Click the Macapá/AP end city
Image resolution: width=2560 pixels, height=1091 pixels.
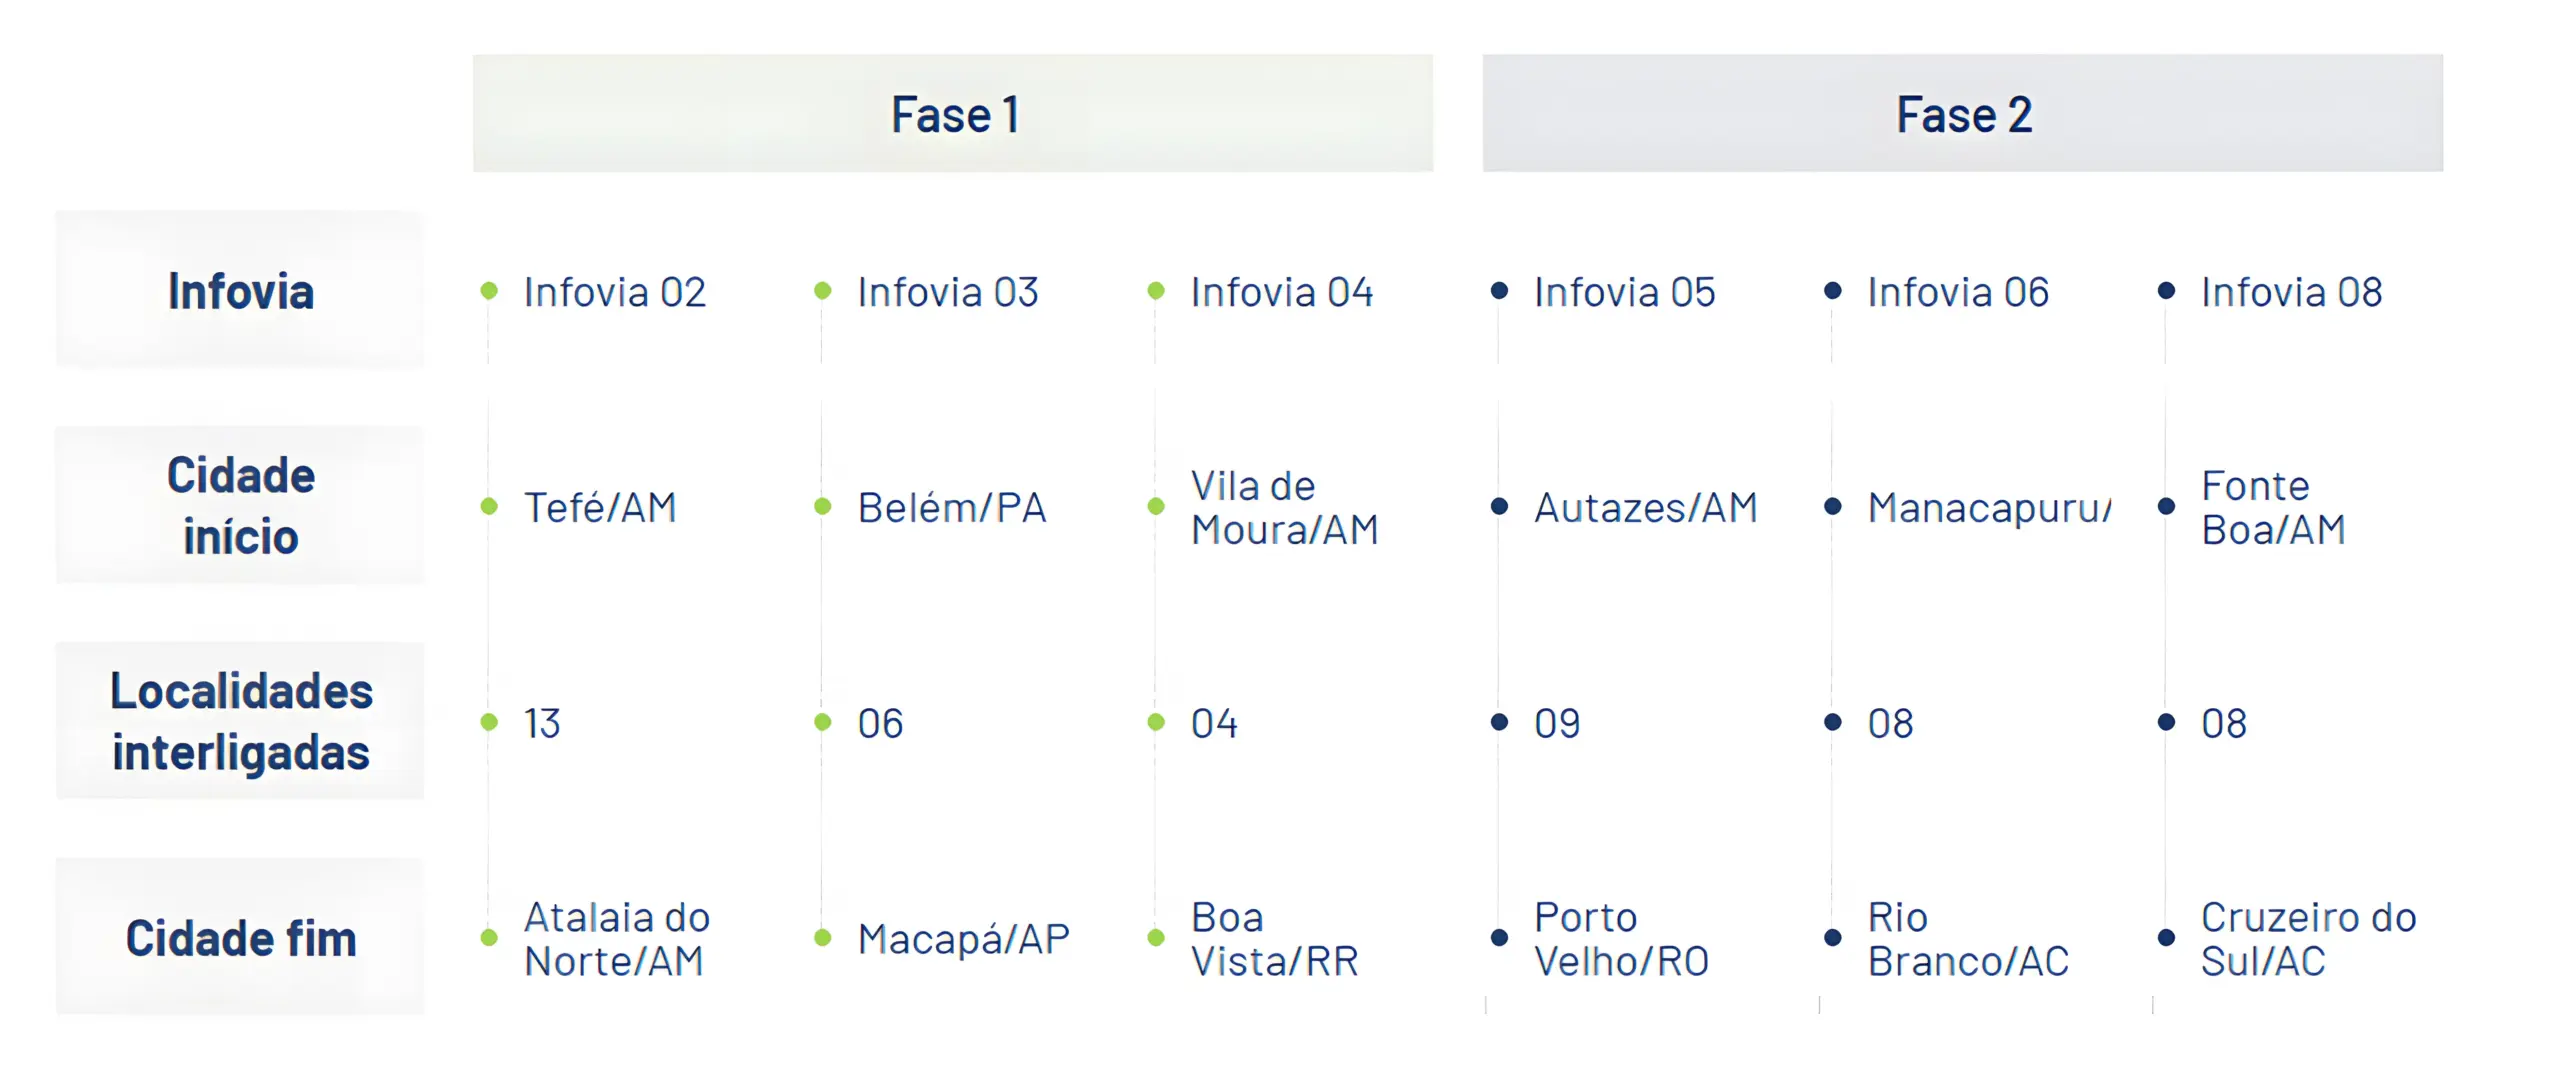click(x=963, y=938)
